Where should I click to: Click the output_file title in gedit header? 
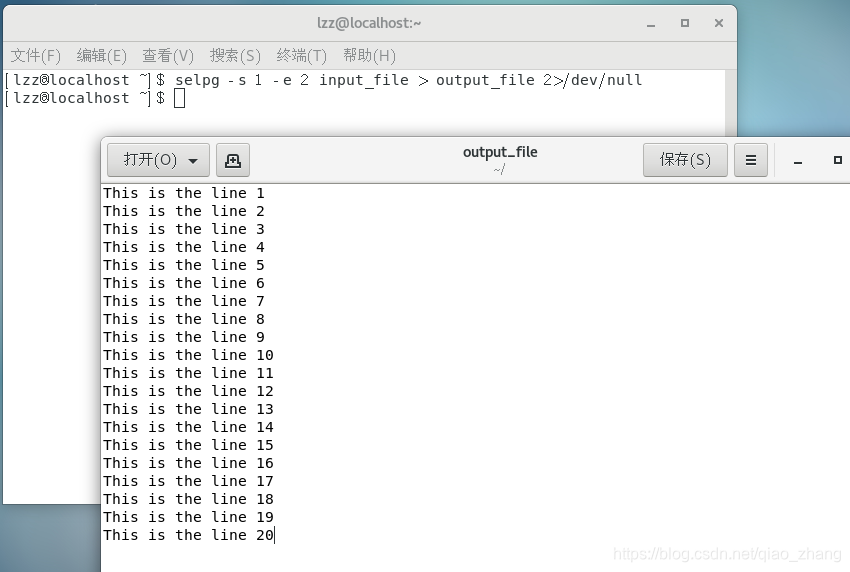pyautogui.click(x=500, y=152)
